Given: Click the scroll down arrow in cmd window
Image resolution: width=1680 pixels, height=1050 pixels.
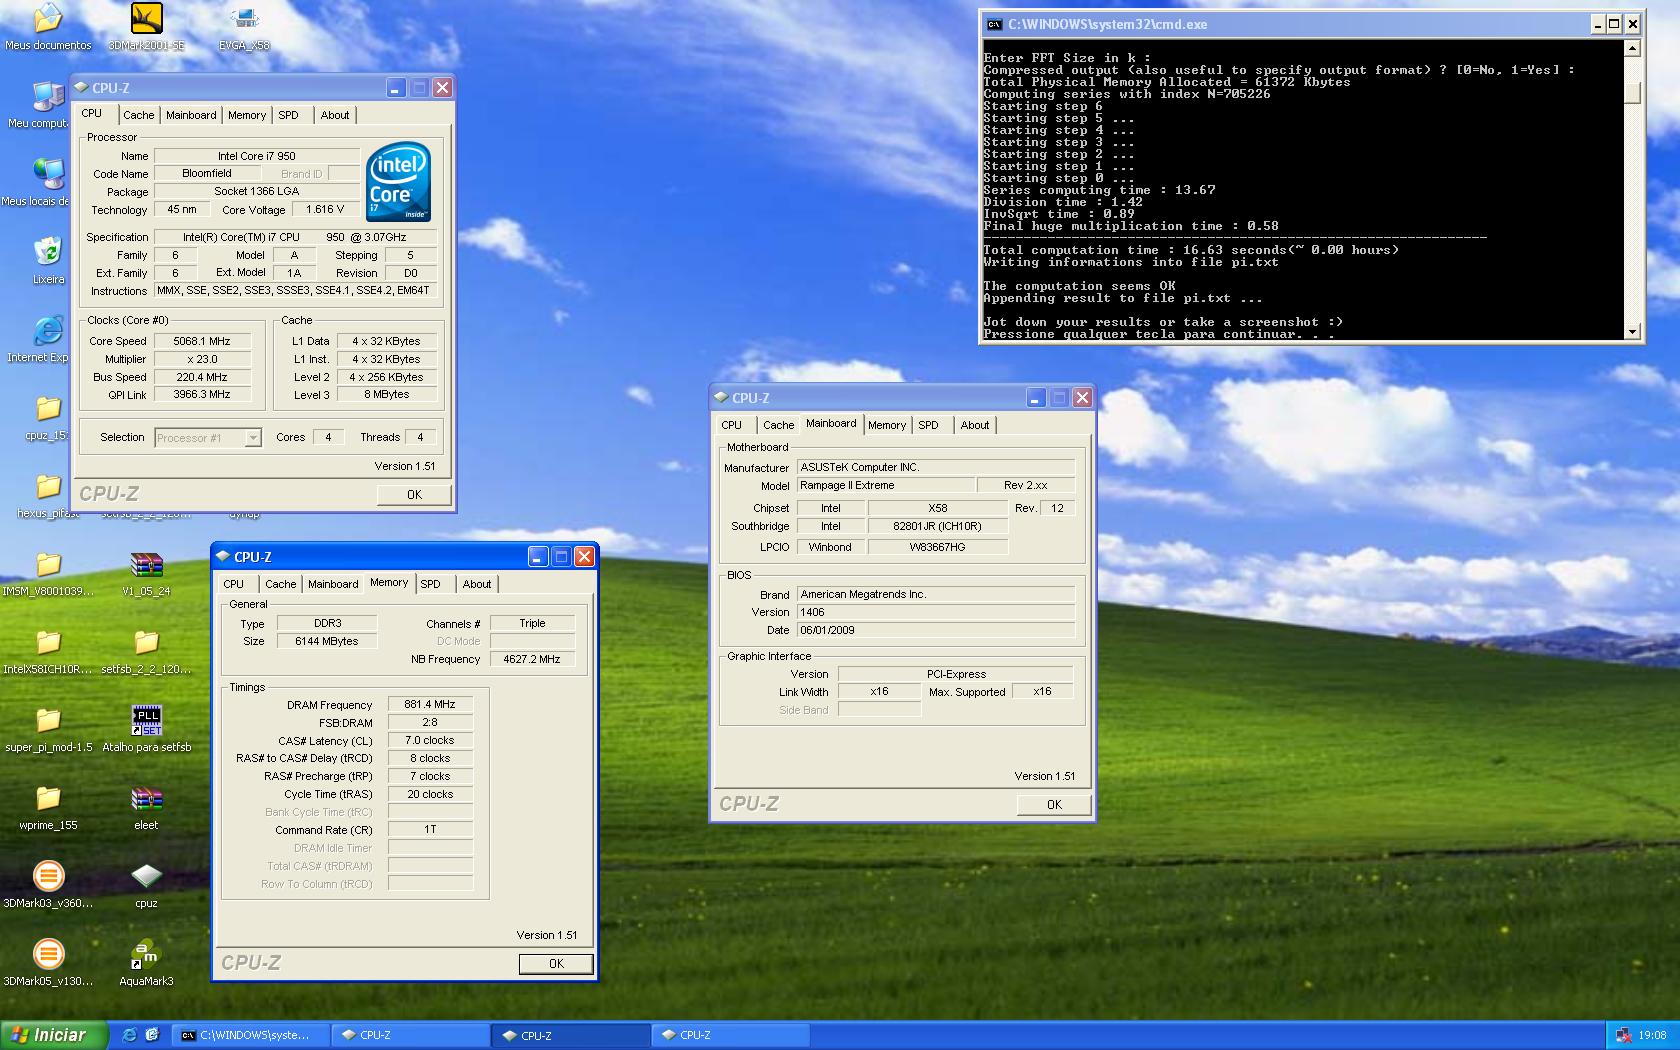Looking at the screenshot, I should [x=1633, y=332].
